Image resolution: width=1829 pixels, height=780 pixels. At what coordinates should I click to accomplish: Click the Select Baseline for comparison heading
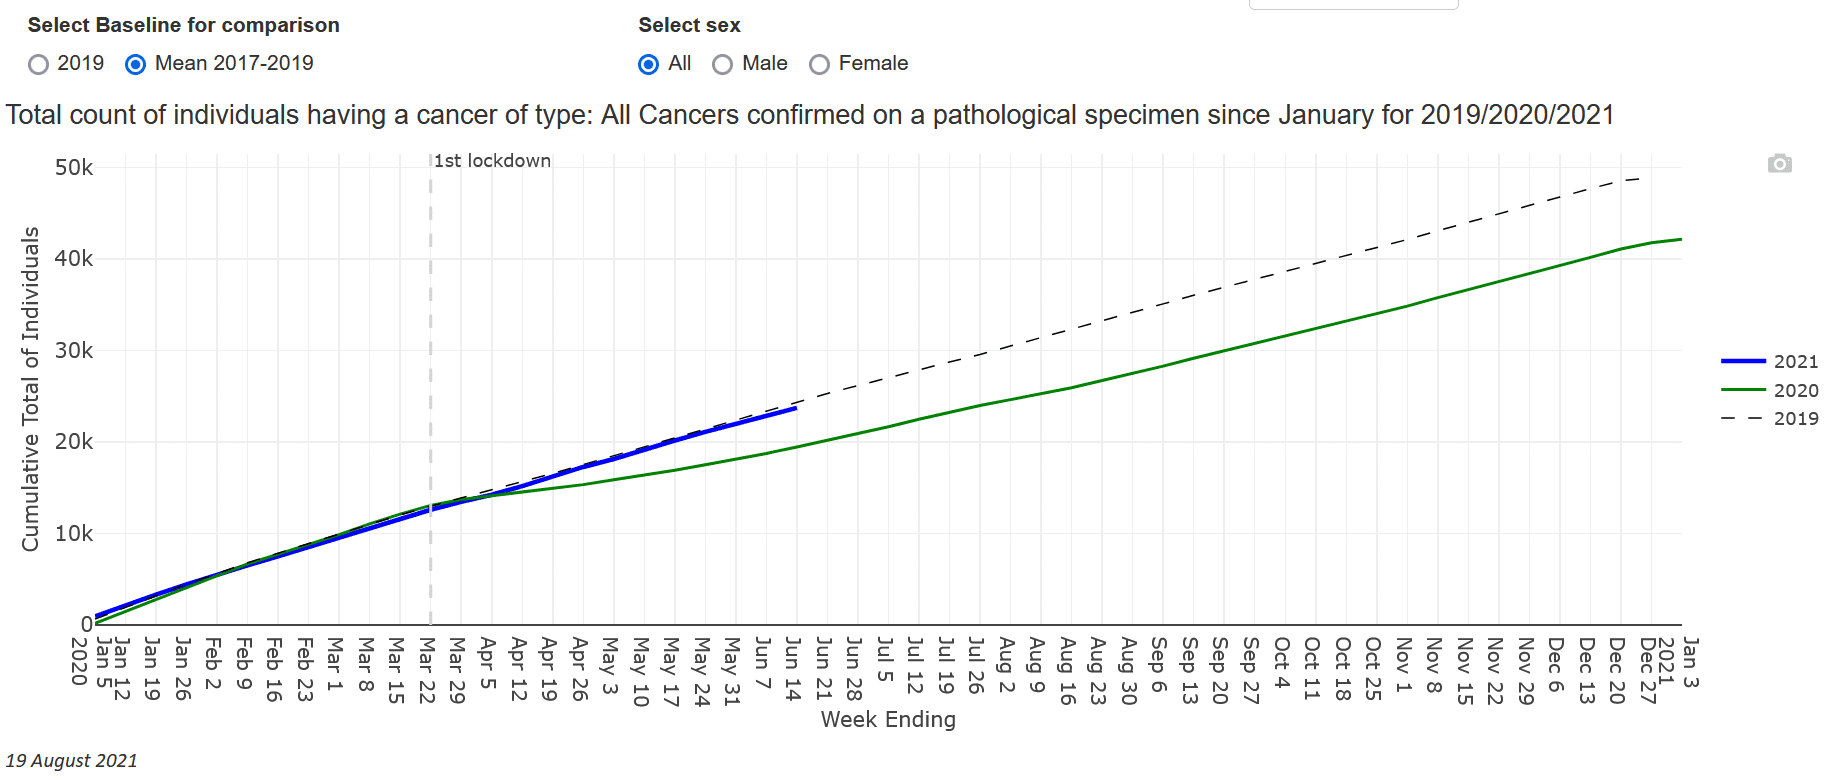(184, 25)
